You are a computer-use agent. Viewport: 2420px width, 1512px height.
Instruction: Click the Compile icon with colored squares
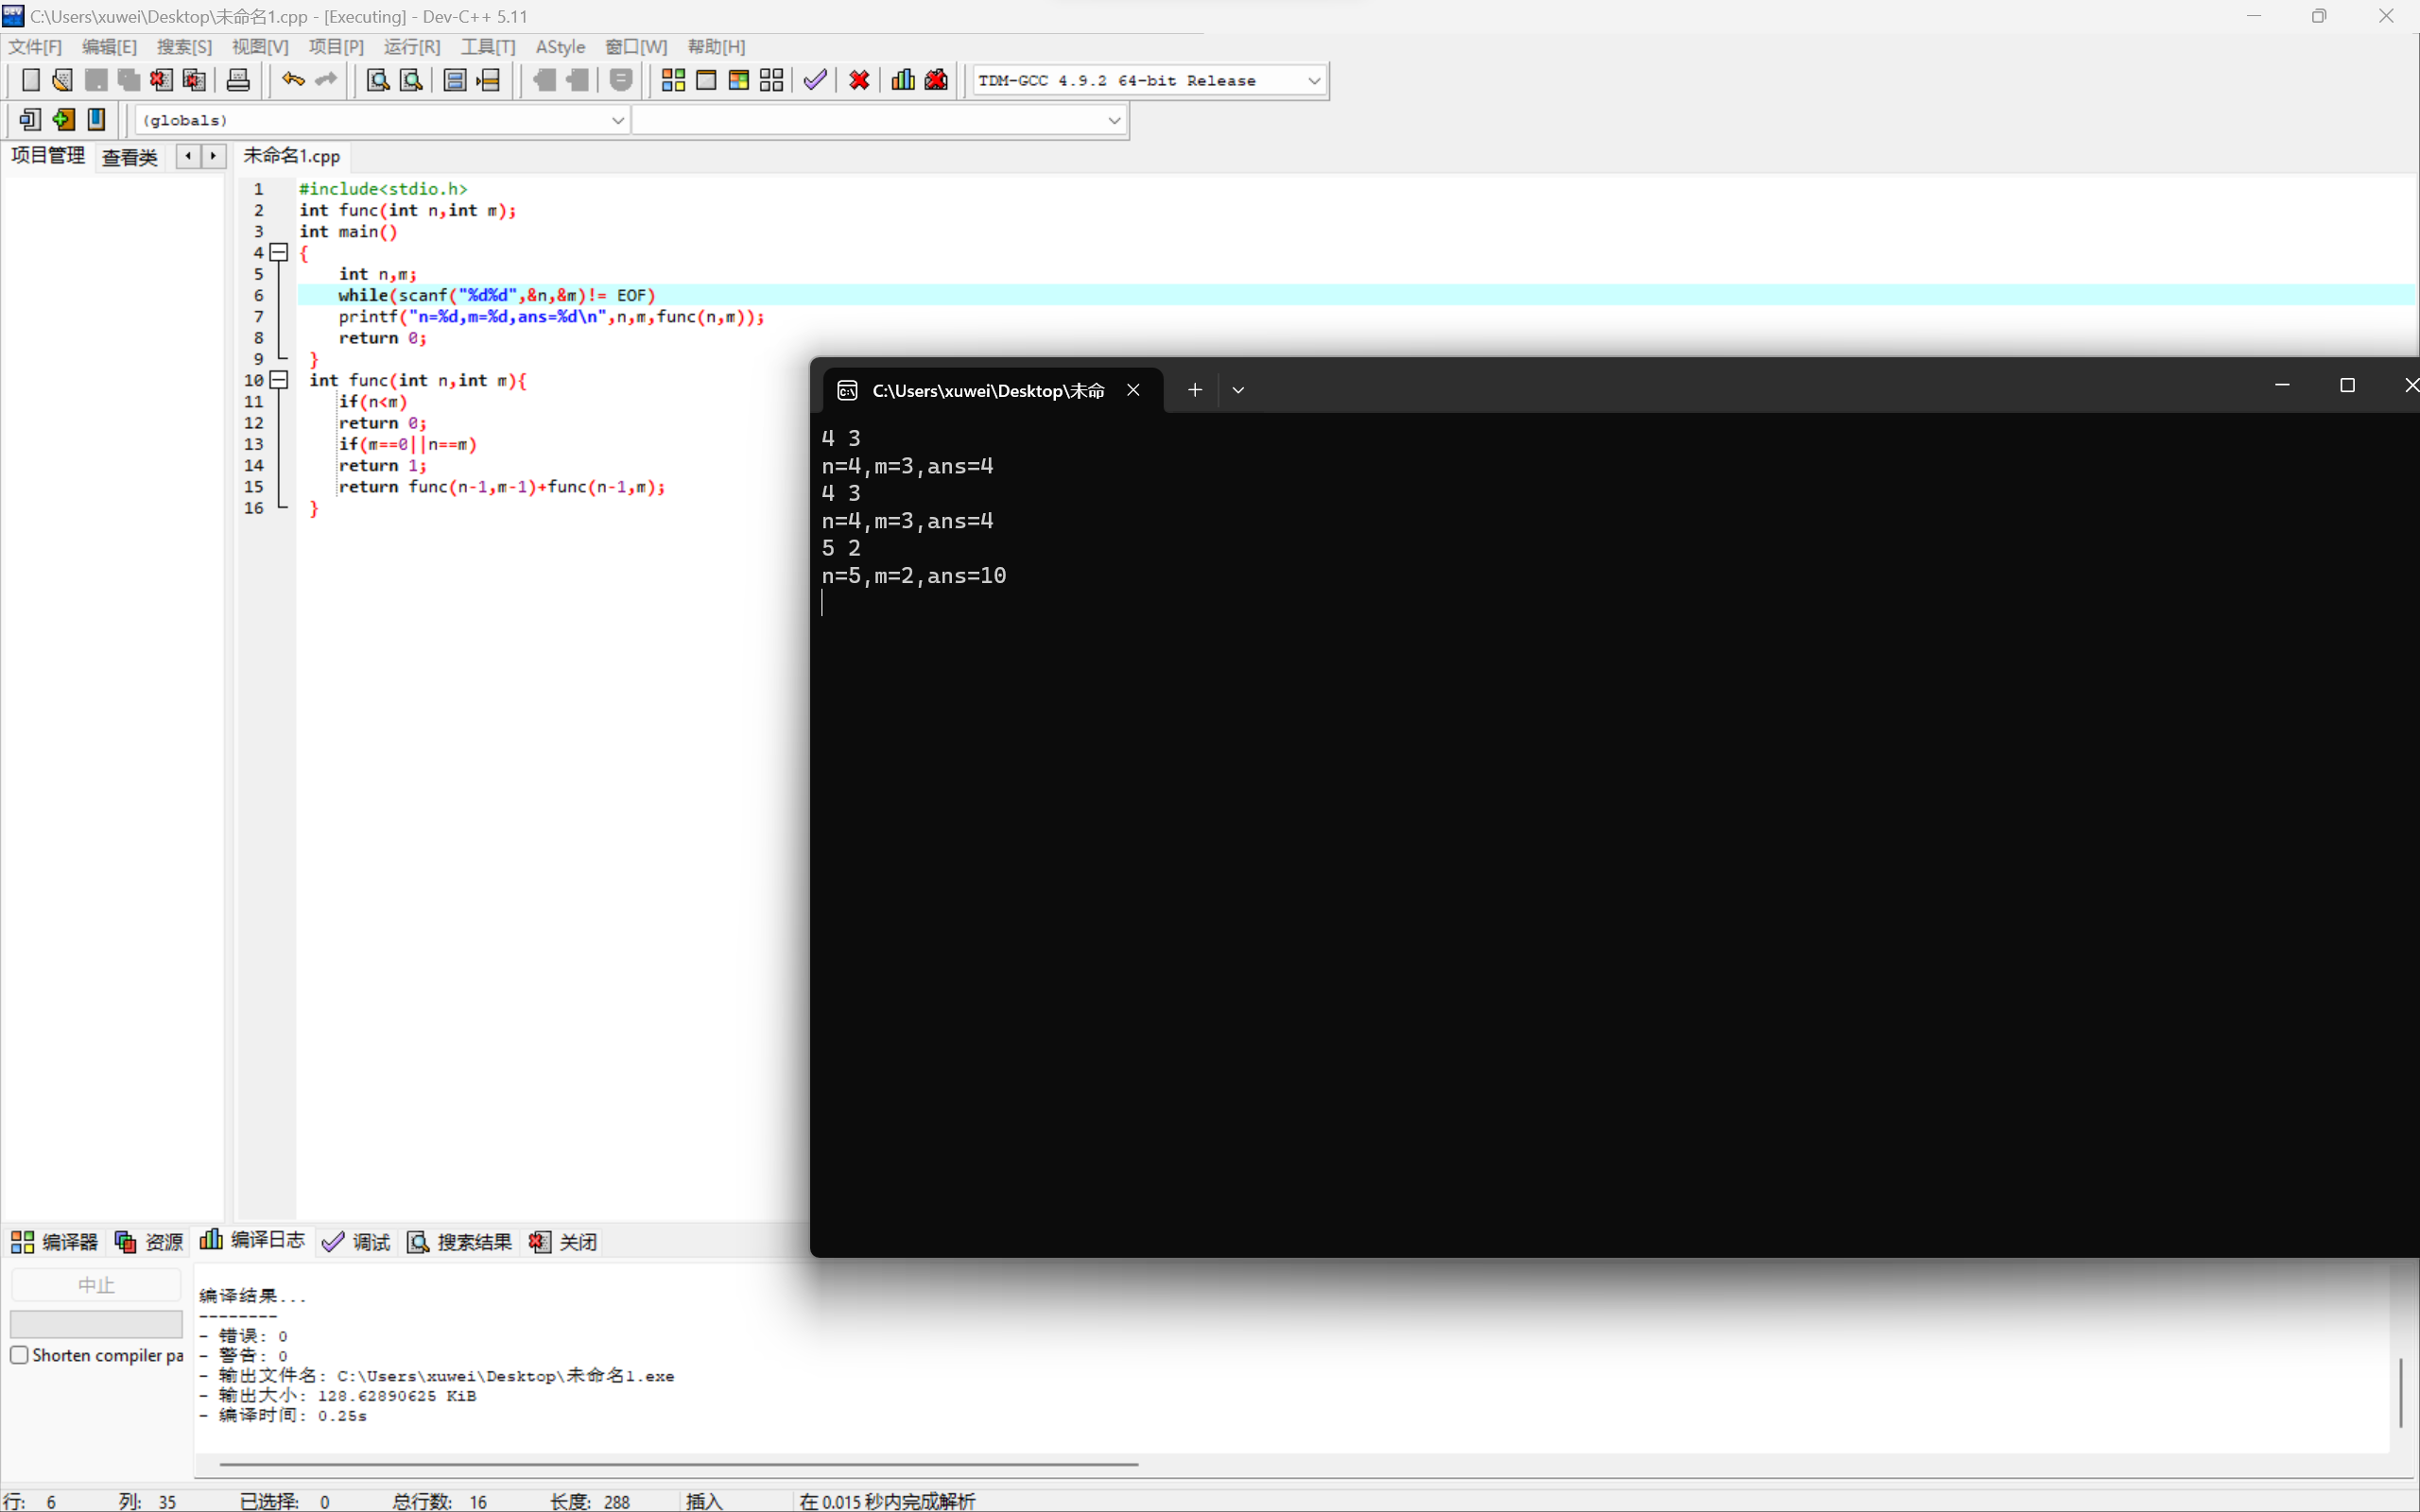click(x=673, y=80)
